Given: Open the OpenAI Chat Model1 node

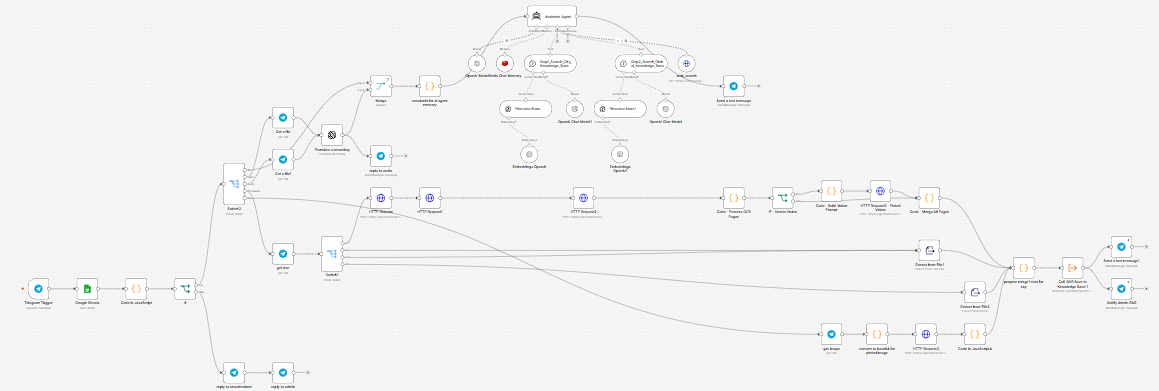Looking at the screenshot, I should tap(574, 109).
